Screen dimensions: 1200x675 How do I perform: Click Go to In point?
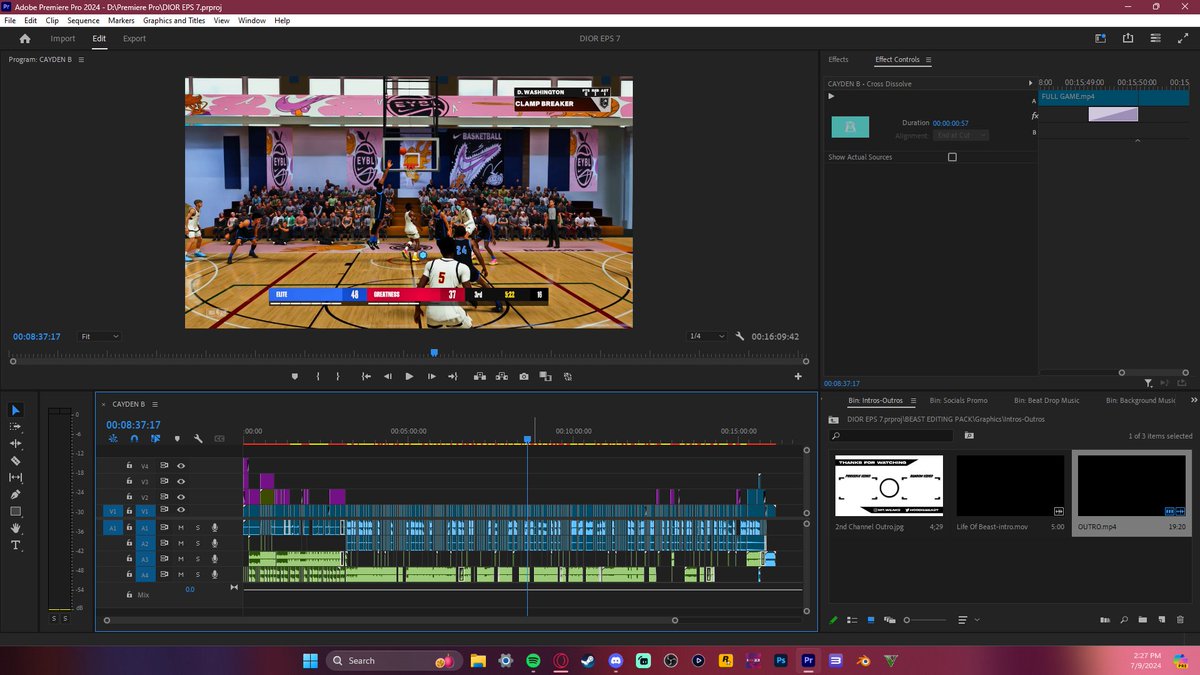(366, 376)
